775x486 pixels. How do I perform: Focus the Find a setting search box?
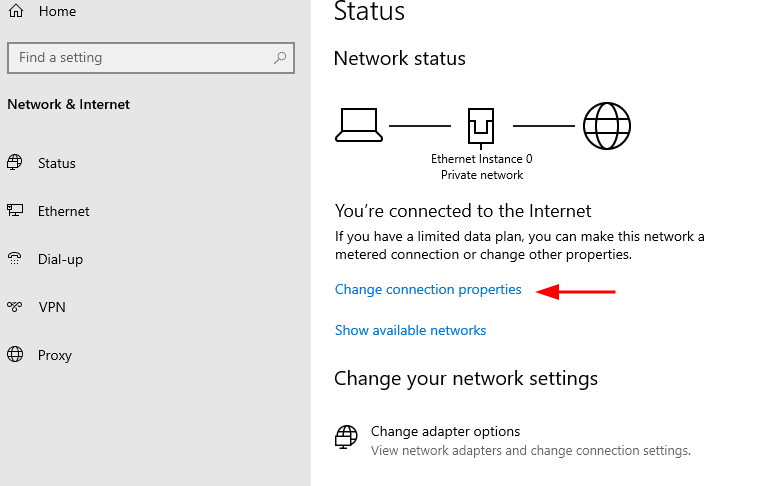click(151, 58)
